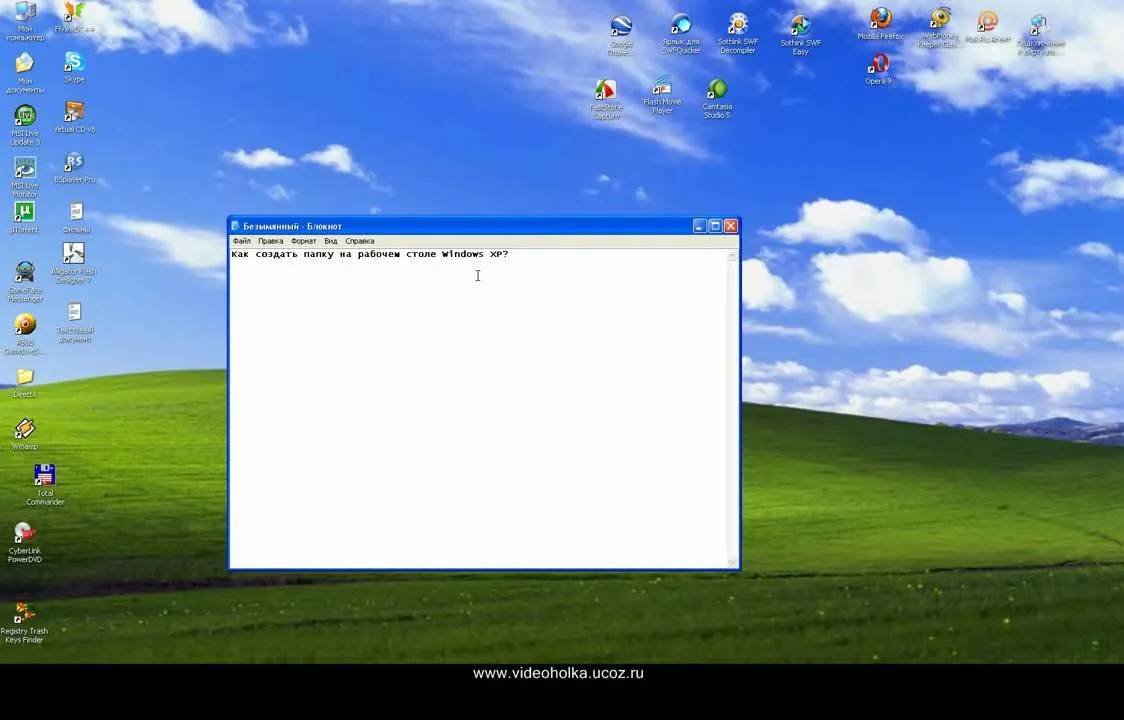The width and height of the screenshot is (1124, 720).
Task: Select the Registry Trash Keys Finder icon
Action: tap(24, 622)
